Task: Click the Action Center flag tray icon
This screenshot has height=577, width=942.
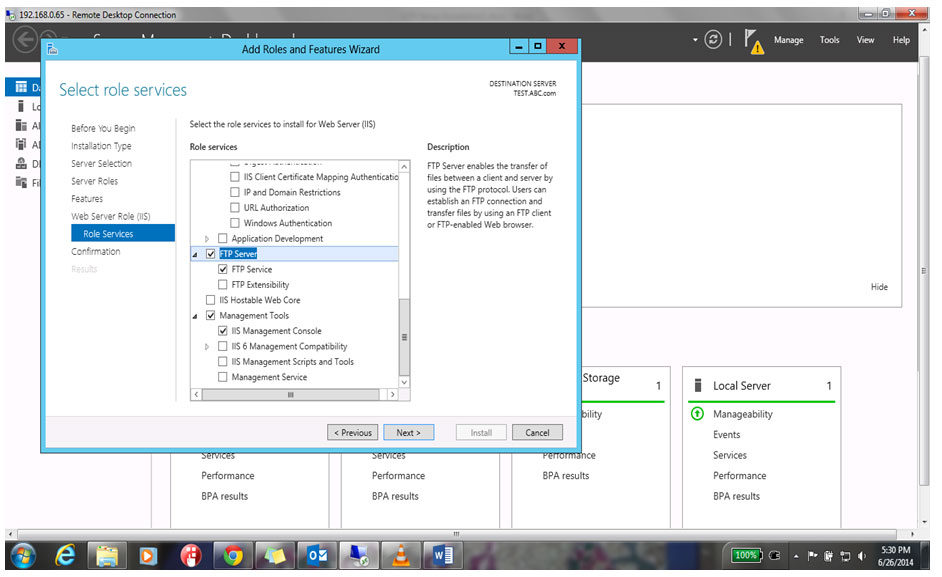Action: click(812, 556)
